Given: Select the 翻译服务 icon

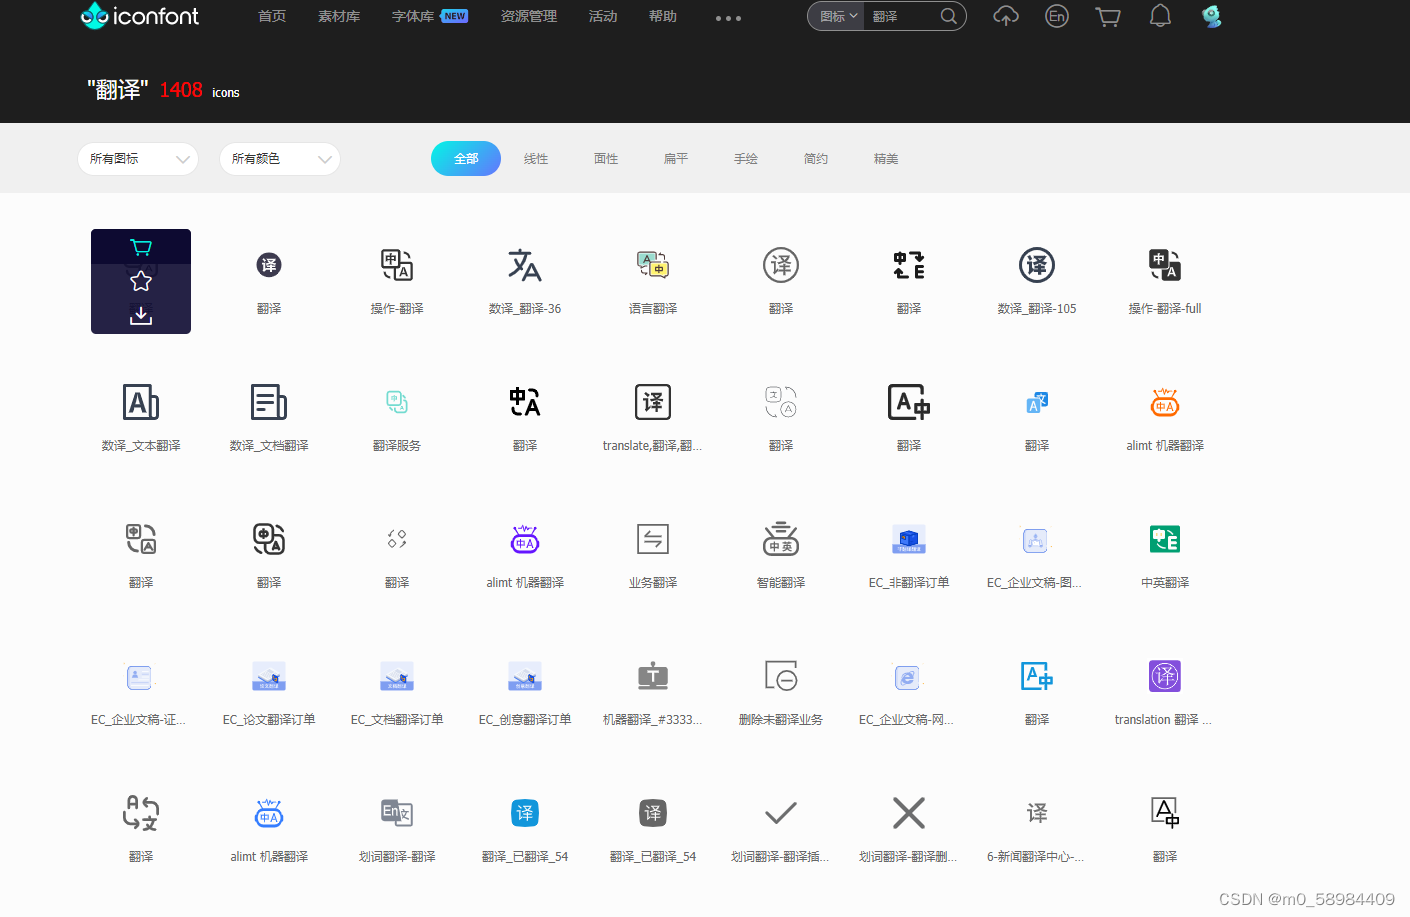Looking at the screenshot, I should (x=397, y=402).
